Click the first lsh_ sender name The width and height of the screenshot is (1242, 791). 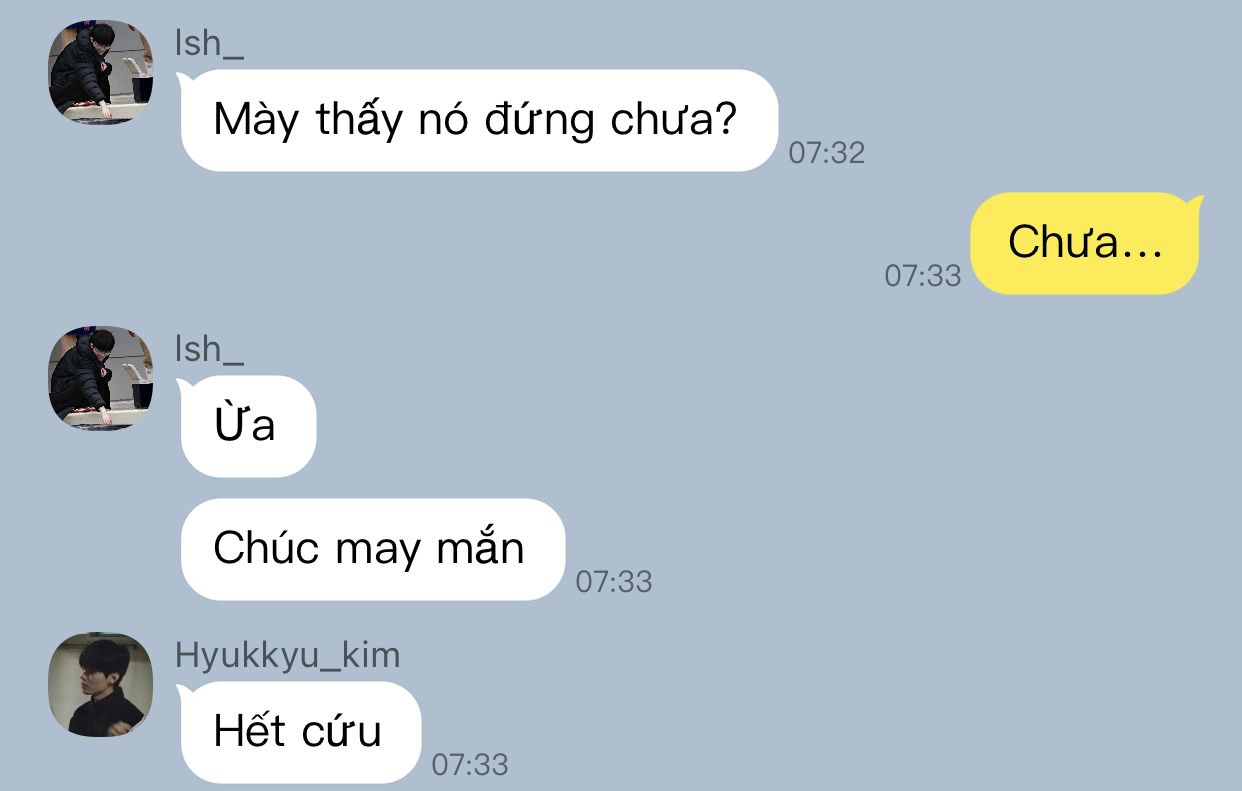click(x=209, y=43)
